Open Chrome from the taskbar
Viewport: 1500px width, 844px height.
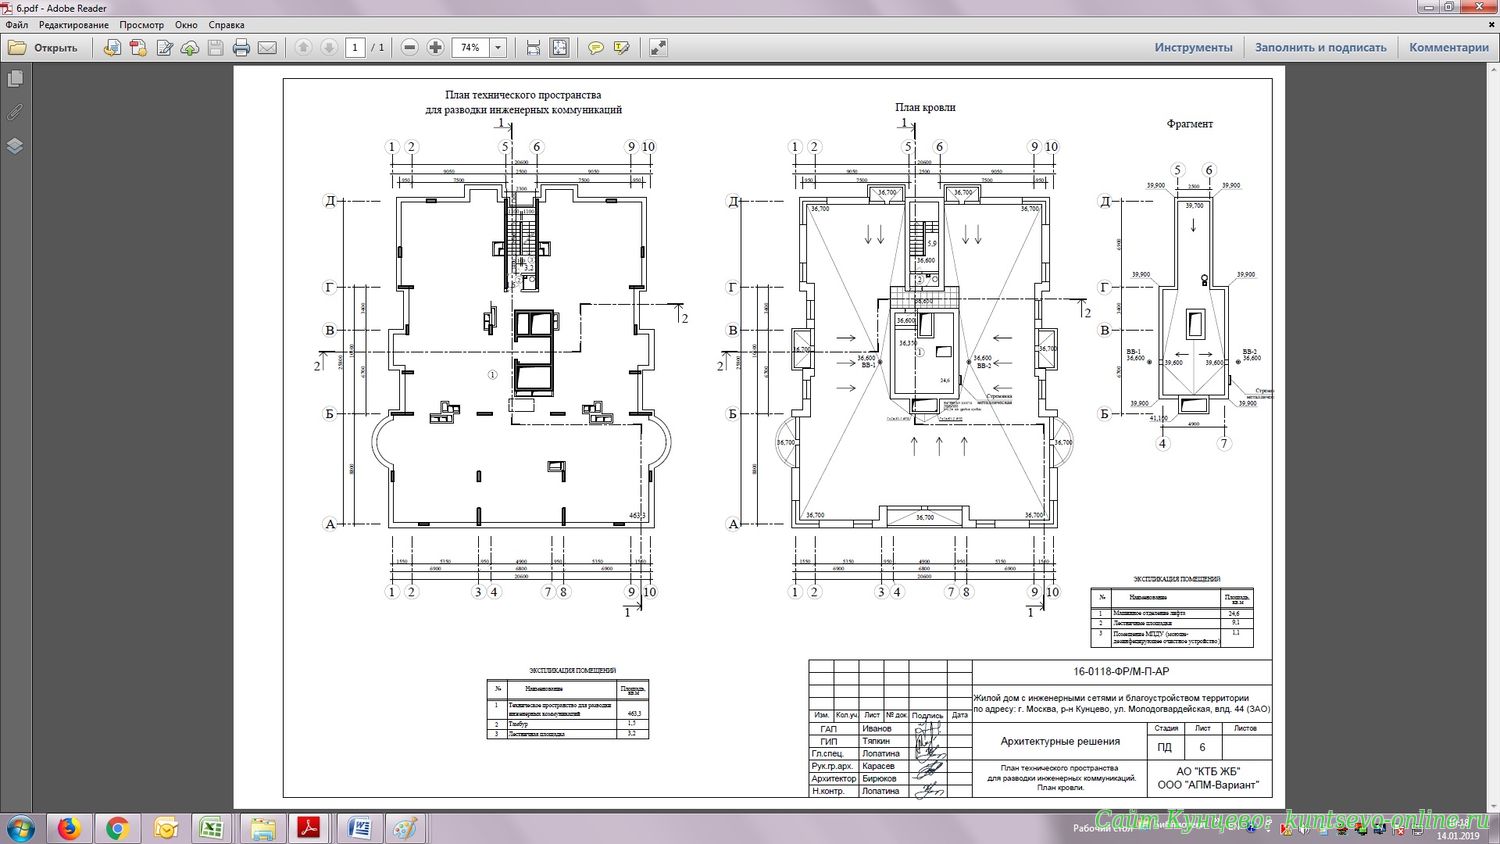pyautogui.click(x=117, y=828)
